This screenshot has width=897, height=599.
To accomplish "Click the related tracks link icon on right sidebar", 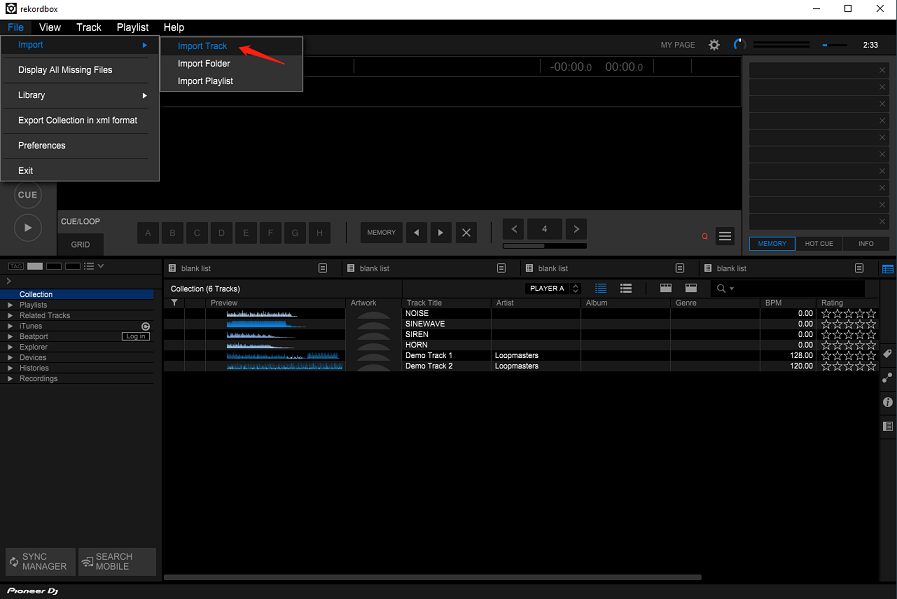I will point(887,378).
